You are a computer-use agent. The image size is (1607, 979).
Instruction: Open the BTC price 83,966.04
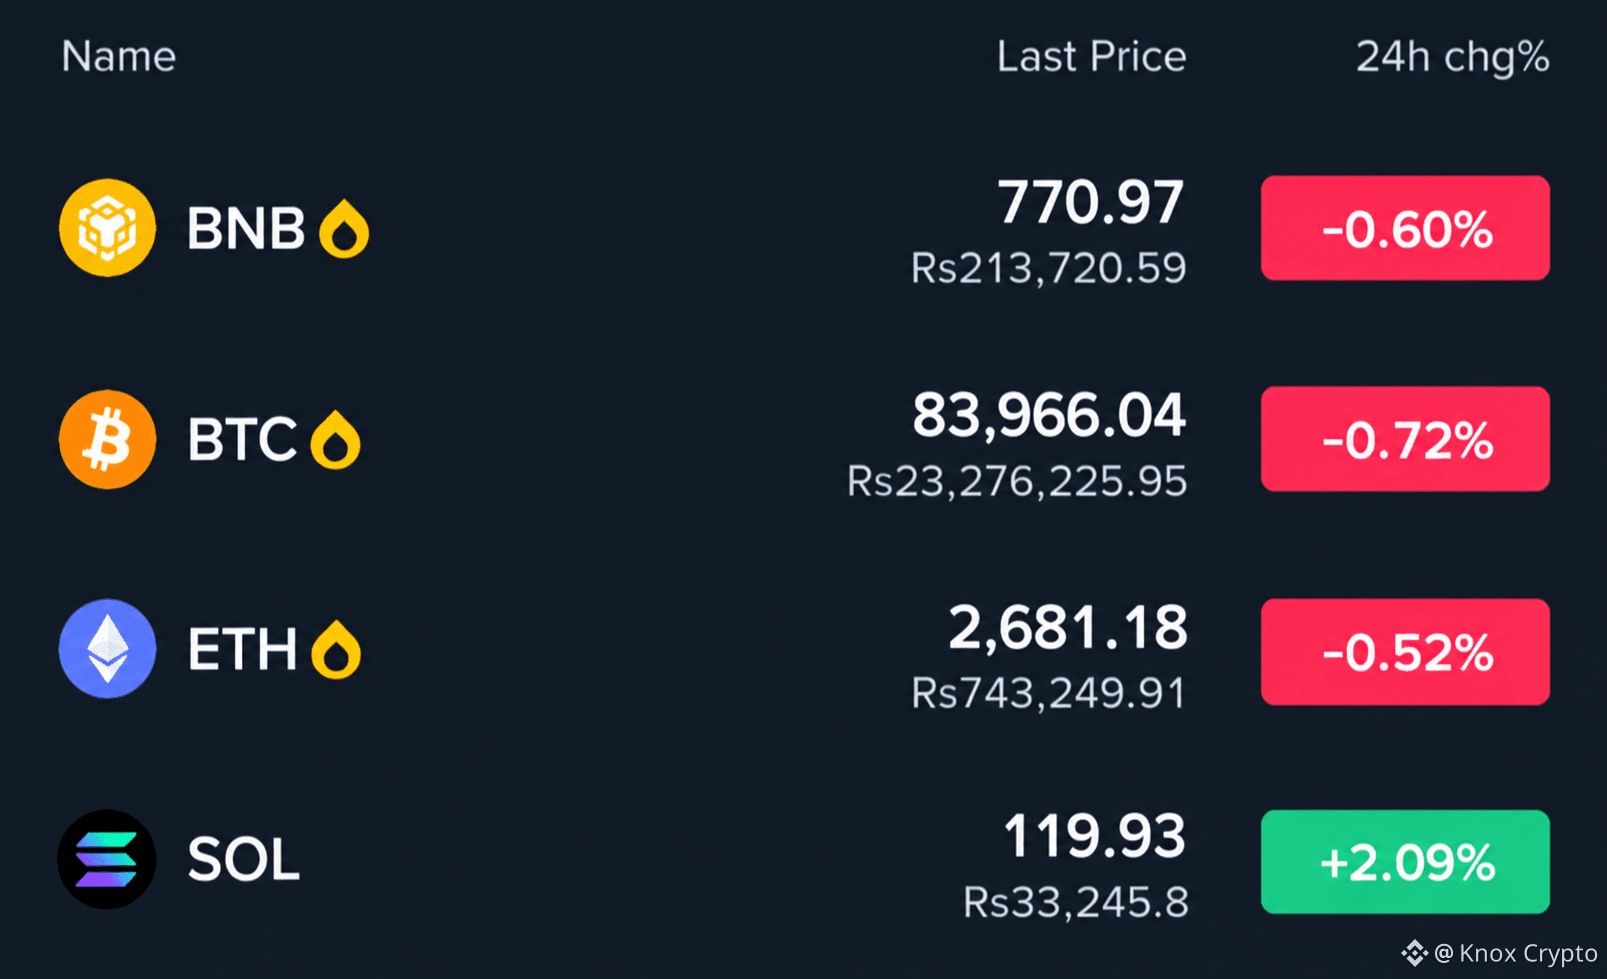1049,416
